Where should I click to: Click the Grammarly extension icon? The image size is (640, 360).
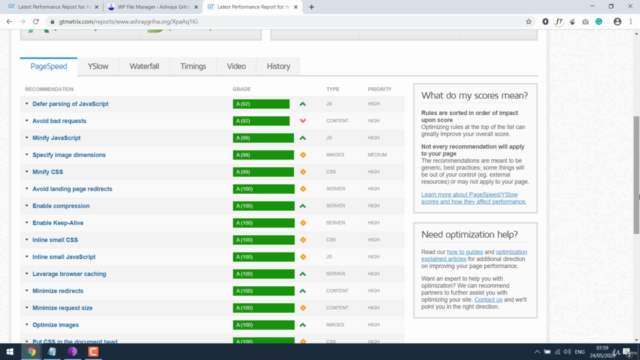pyautogui.click(x=599, y=22)
